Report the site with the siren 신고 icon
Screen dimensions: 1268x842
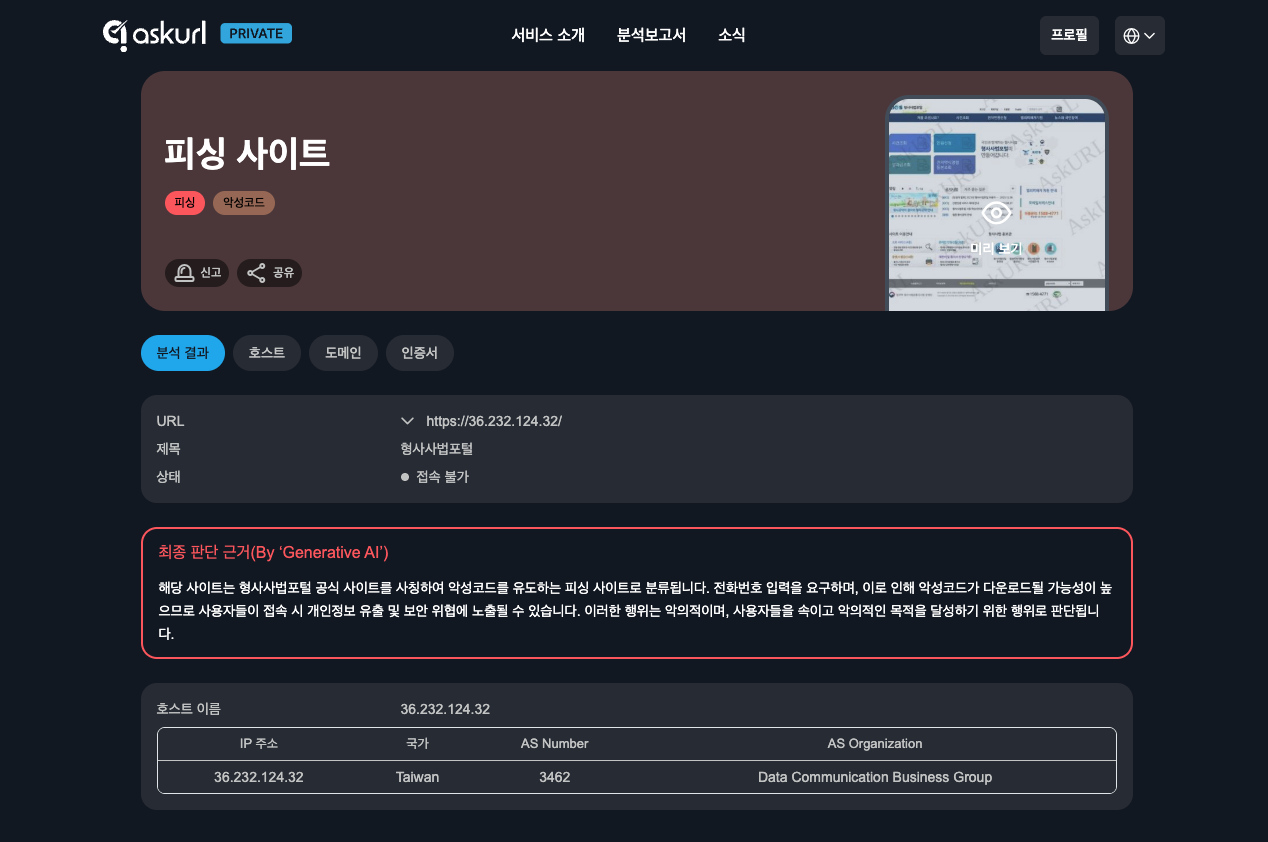[197, 273]
